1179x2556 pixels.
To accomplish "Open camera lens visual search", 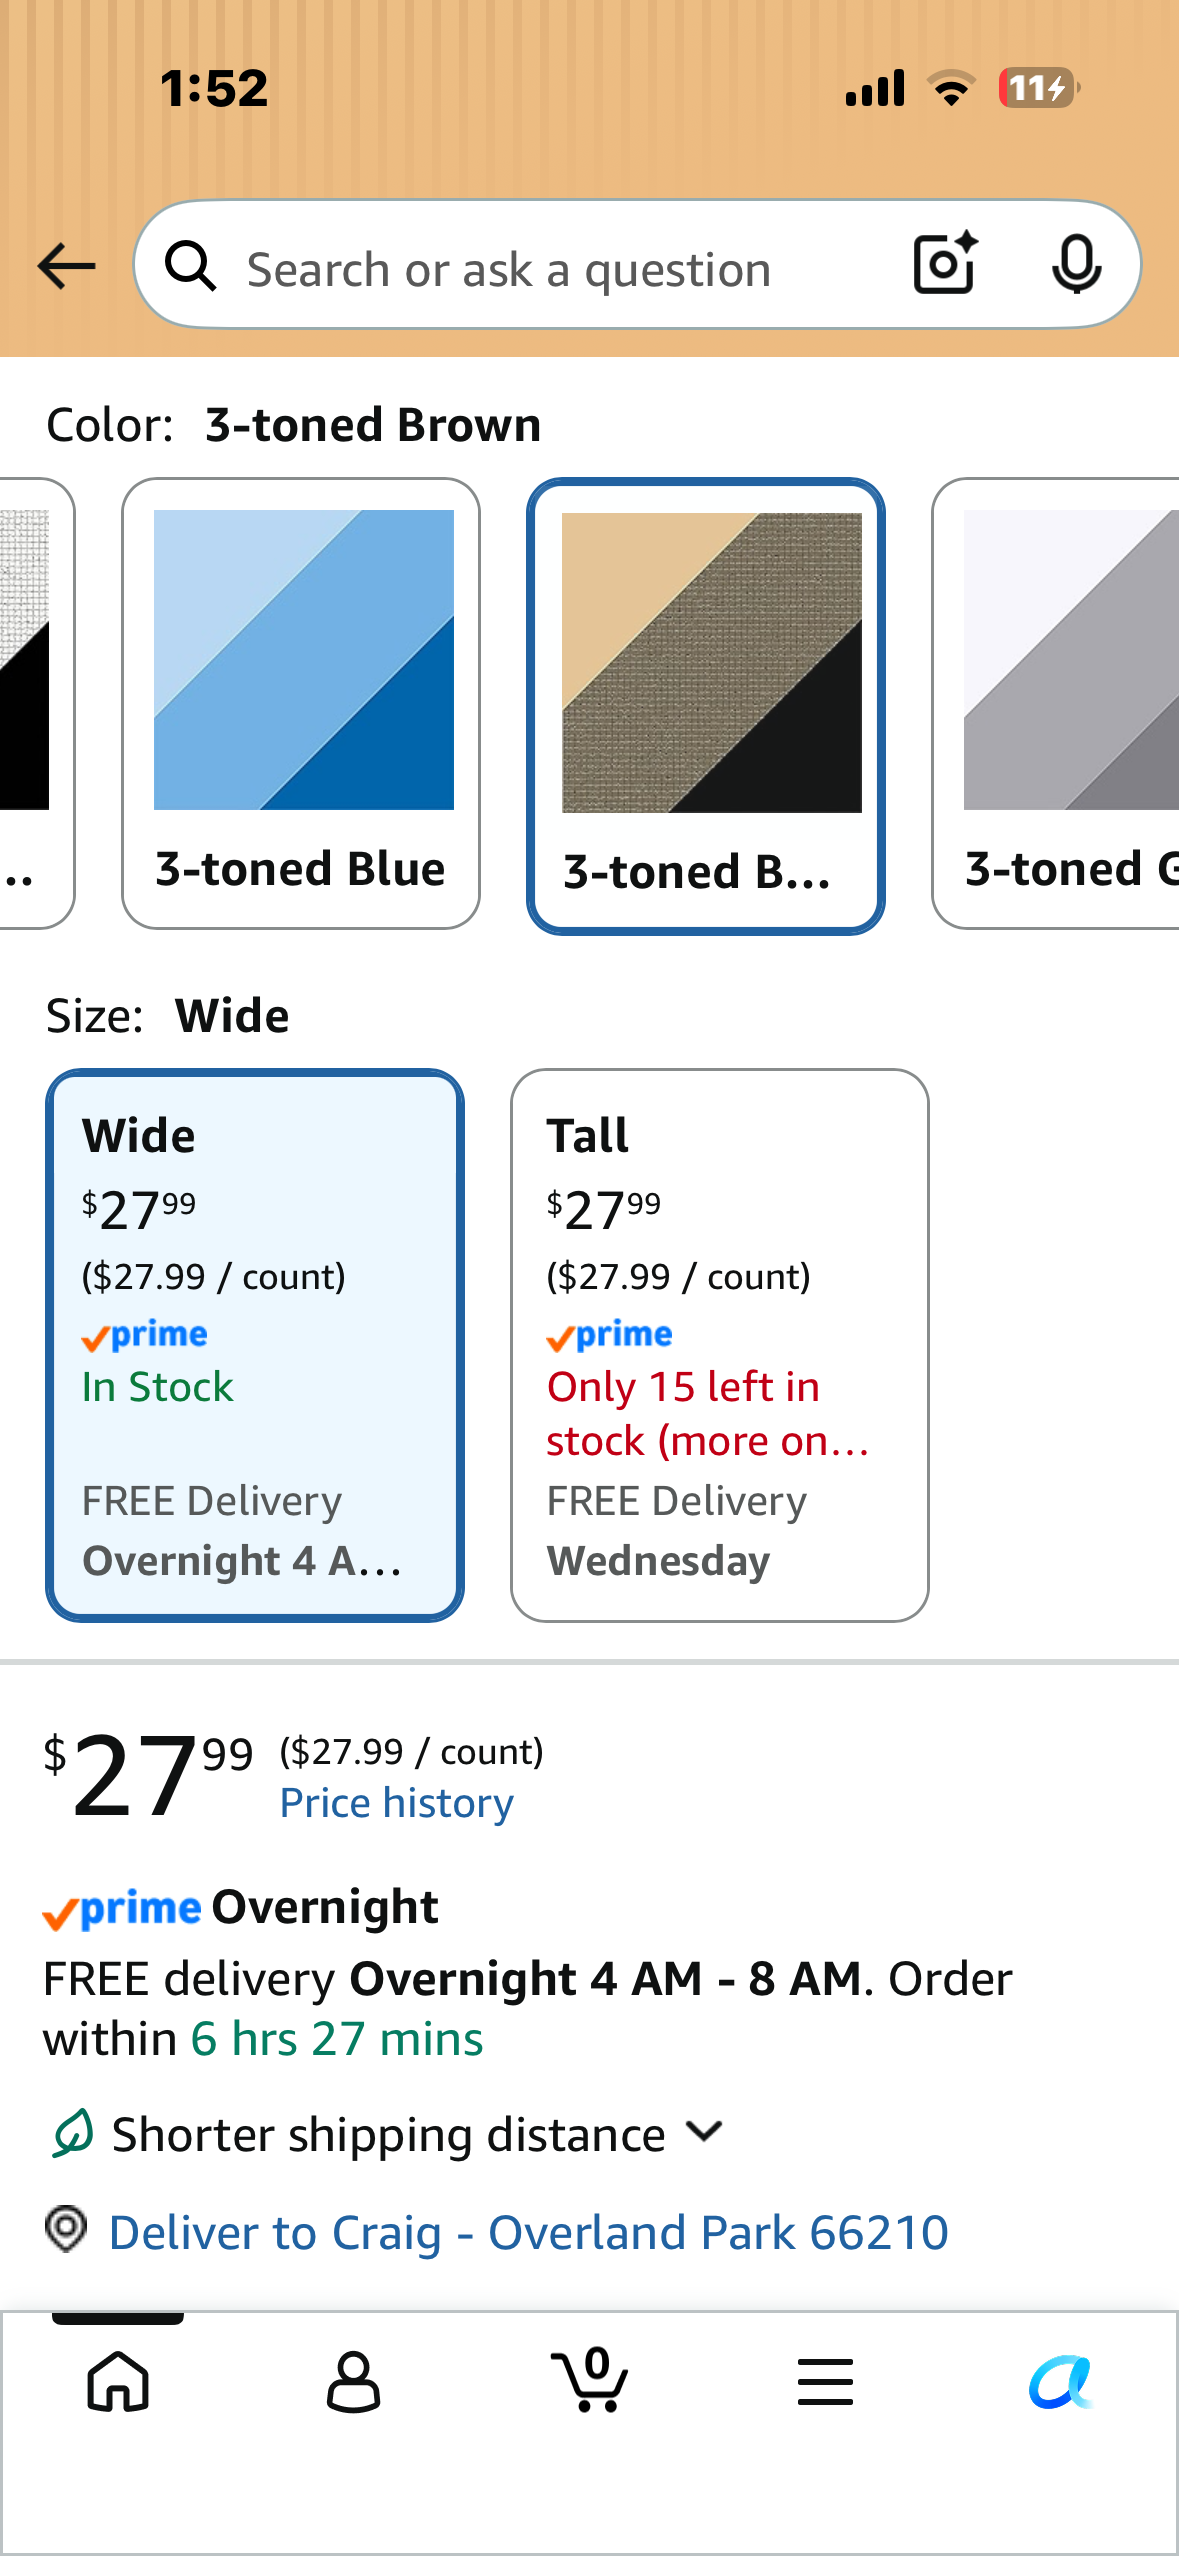I will click(x=945, y=264).
